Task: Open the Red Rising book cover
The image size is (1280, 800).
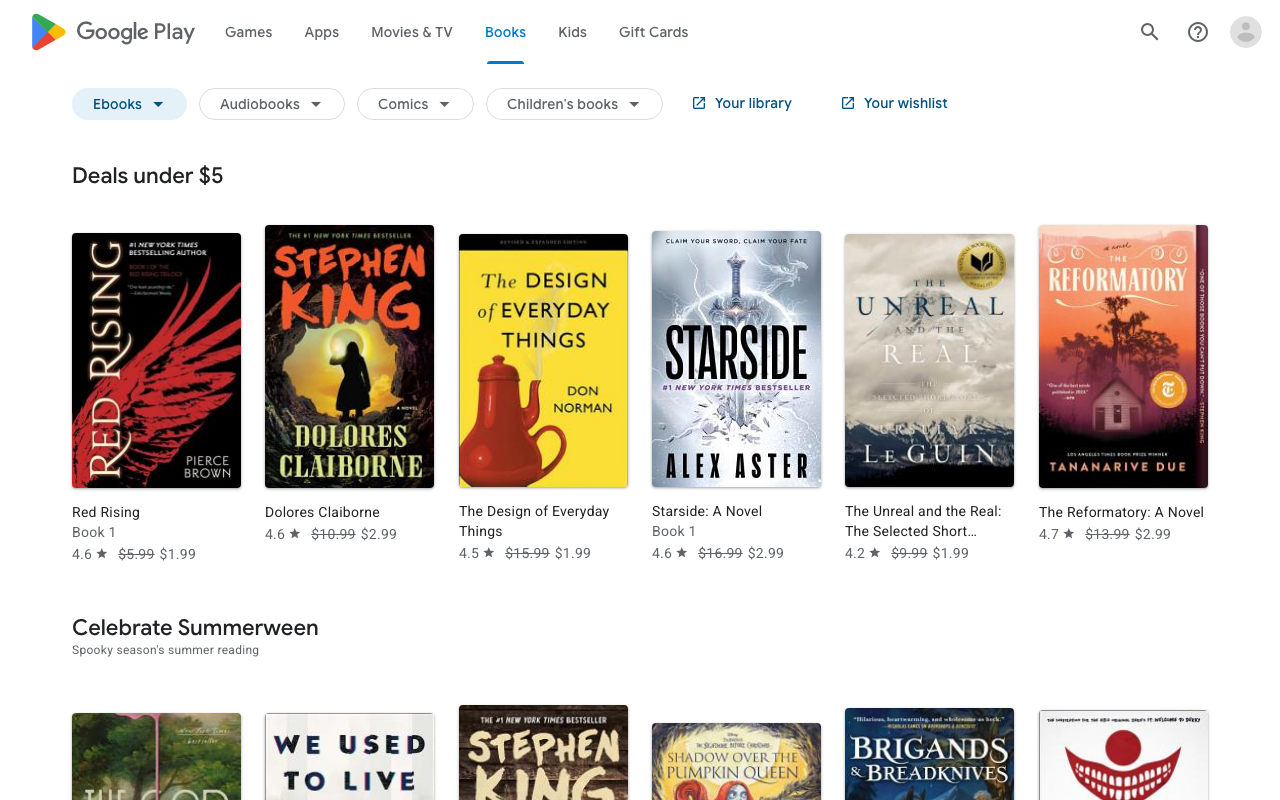Action: 156,360
